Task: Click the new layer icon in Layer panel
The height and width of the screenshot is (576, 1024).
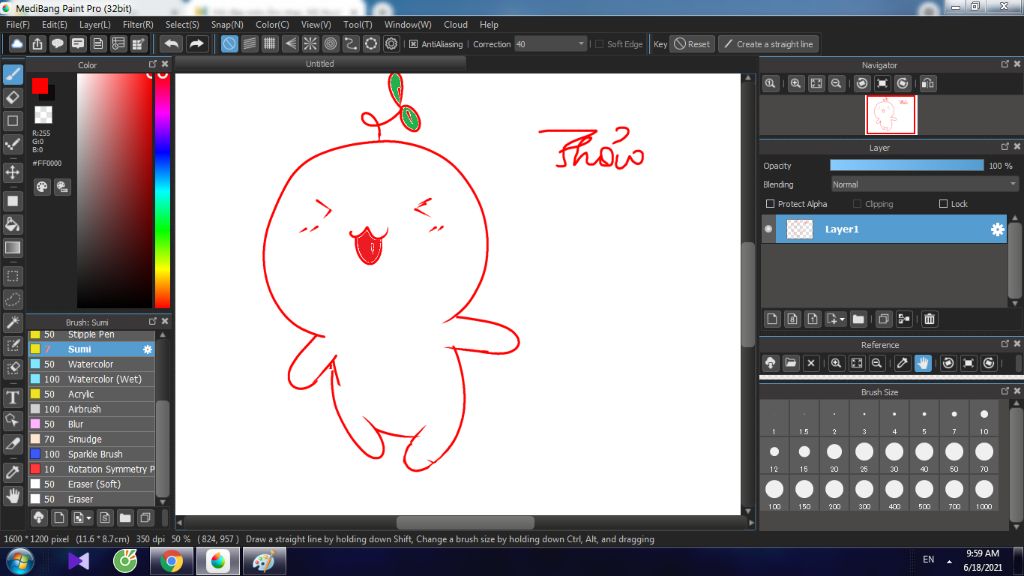Action: pyautogui.click(x=772, y=319)
